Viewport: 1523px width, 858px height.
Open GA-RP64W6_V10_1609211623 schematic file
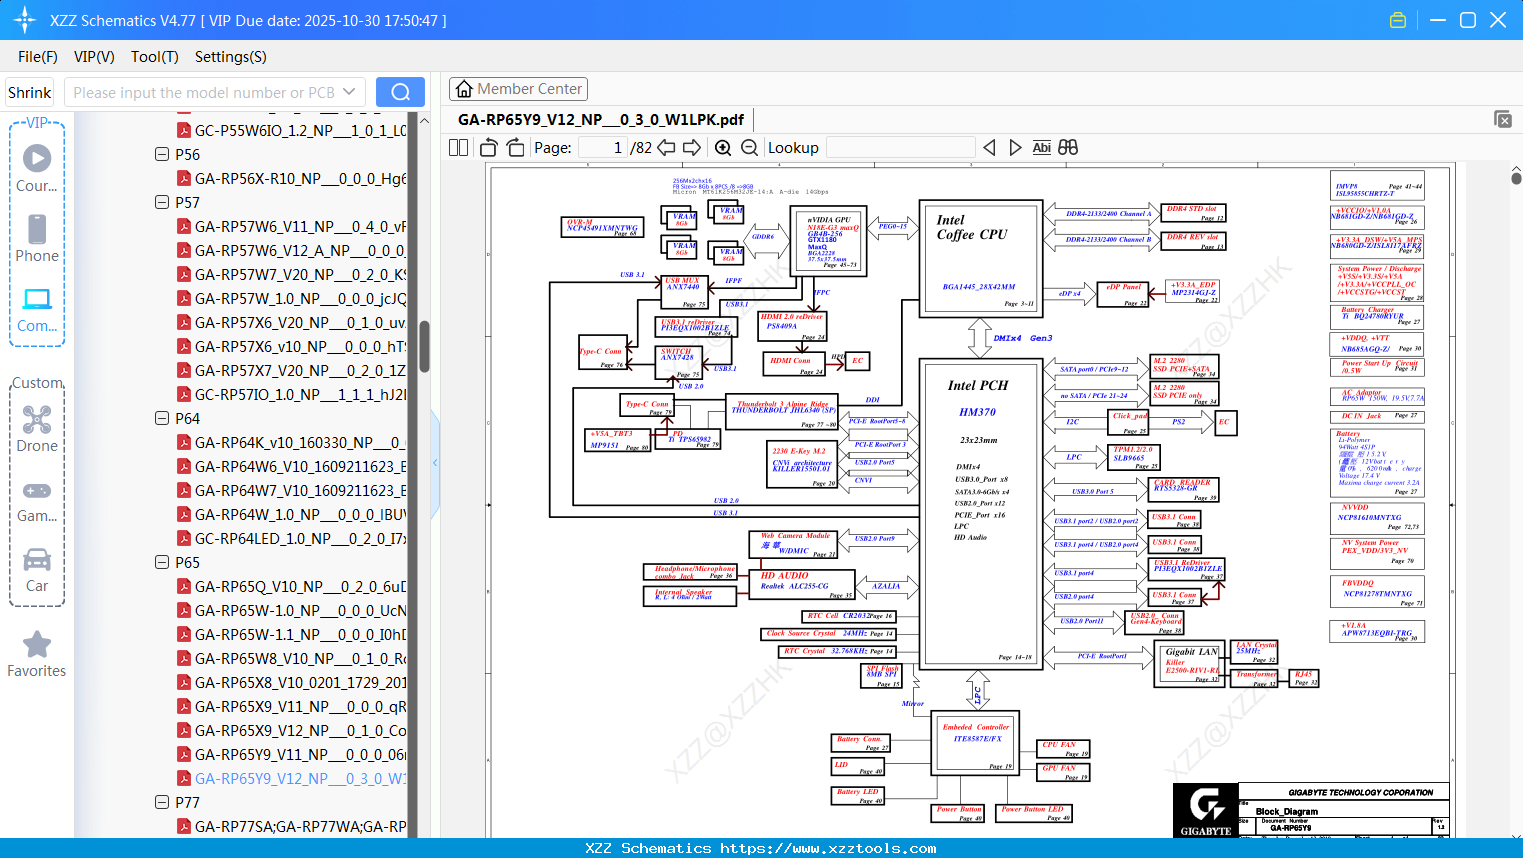300,466
